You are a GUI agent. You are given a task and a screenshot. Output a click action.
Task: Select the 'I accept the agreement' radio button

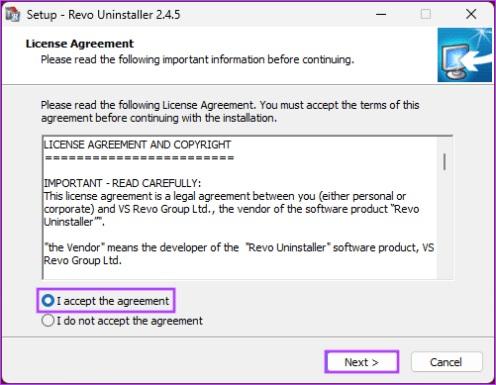(48, 301)
